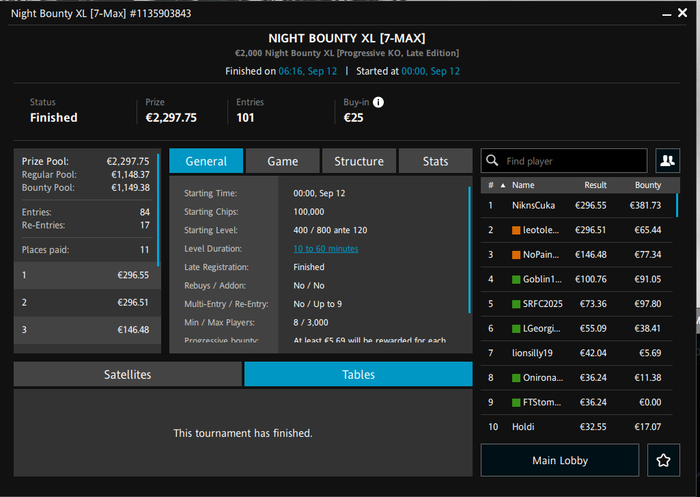The image size is (700, 497).
Task: Go to the Main Lobby
Action: [559, 461]
